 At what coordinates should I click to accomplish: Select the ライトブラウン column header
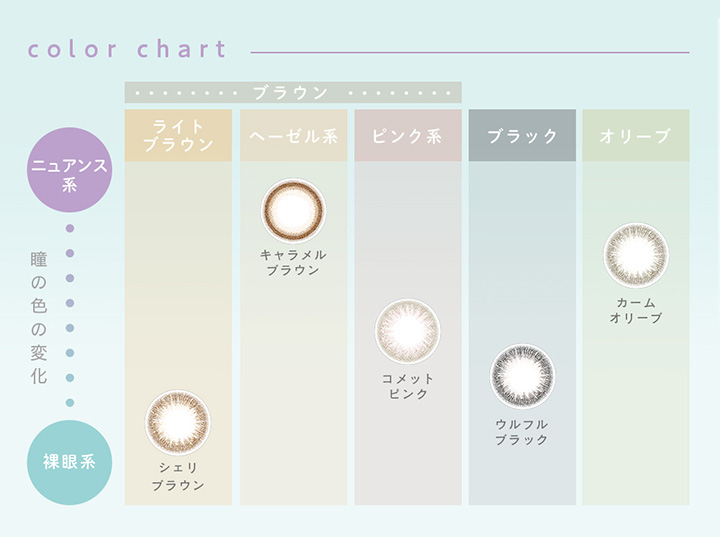coord(178,135)
